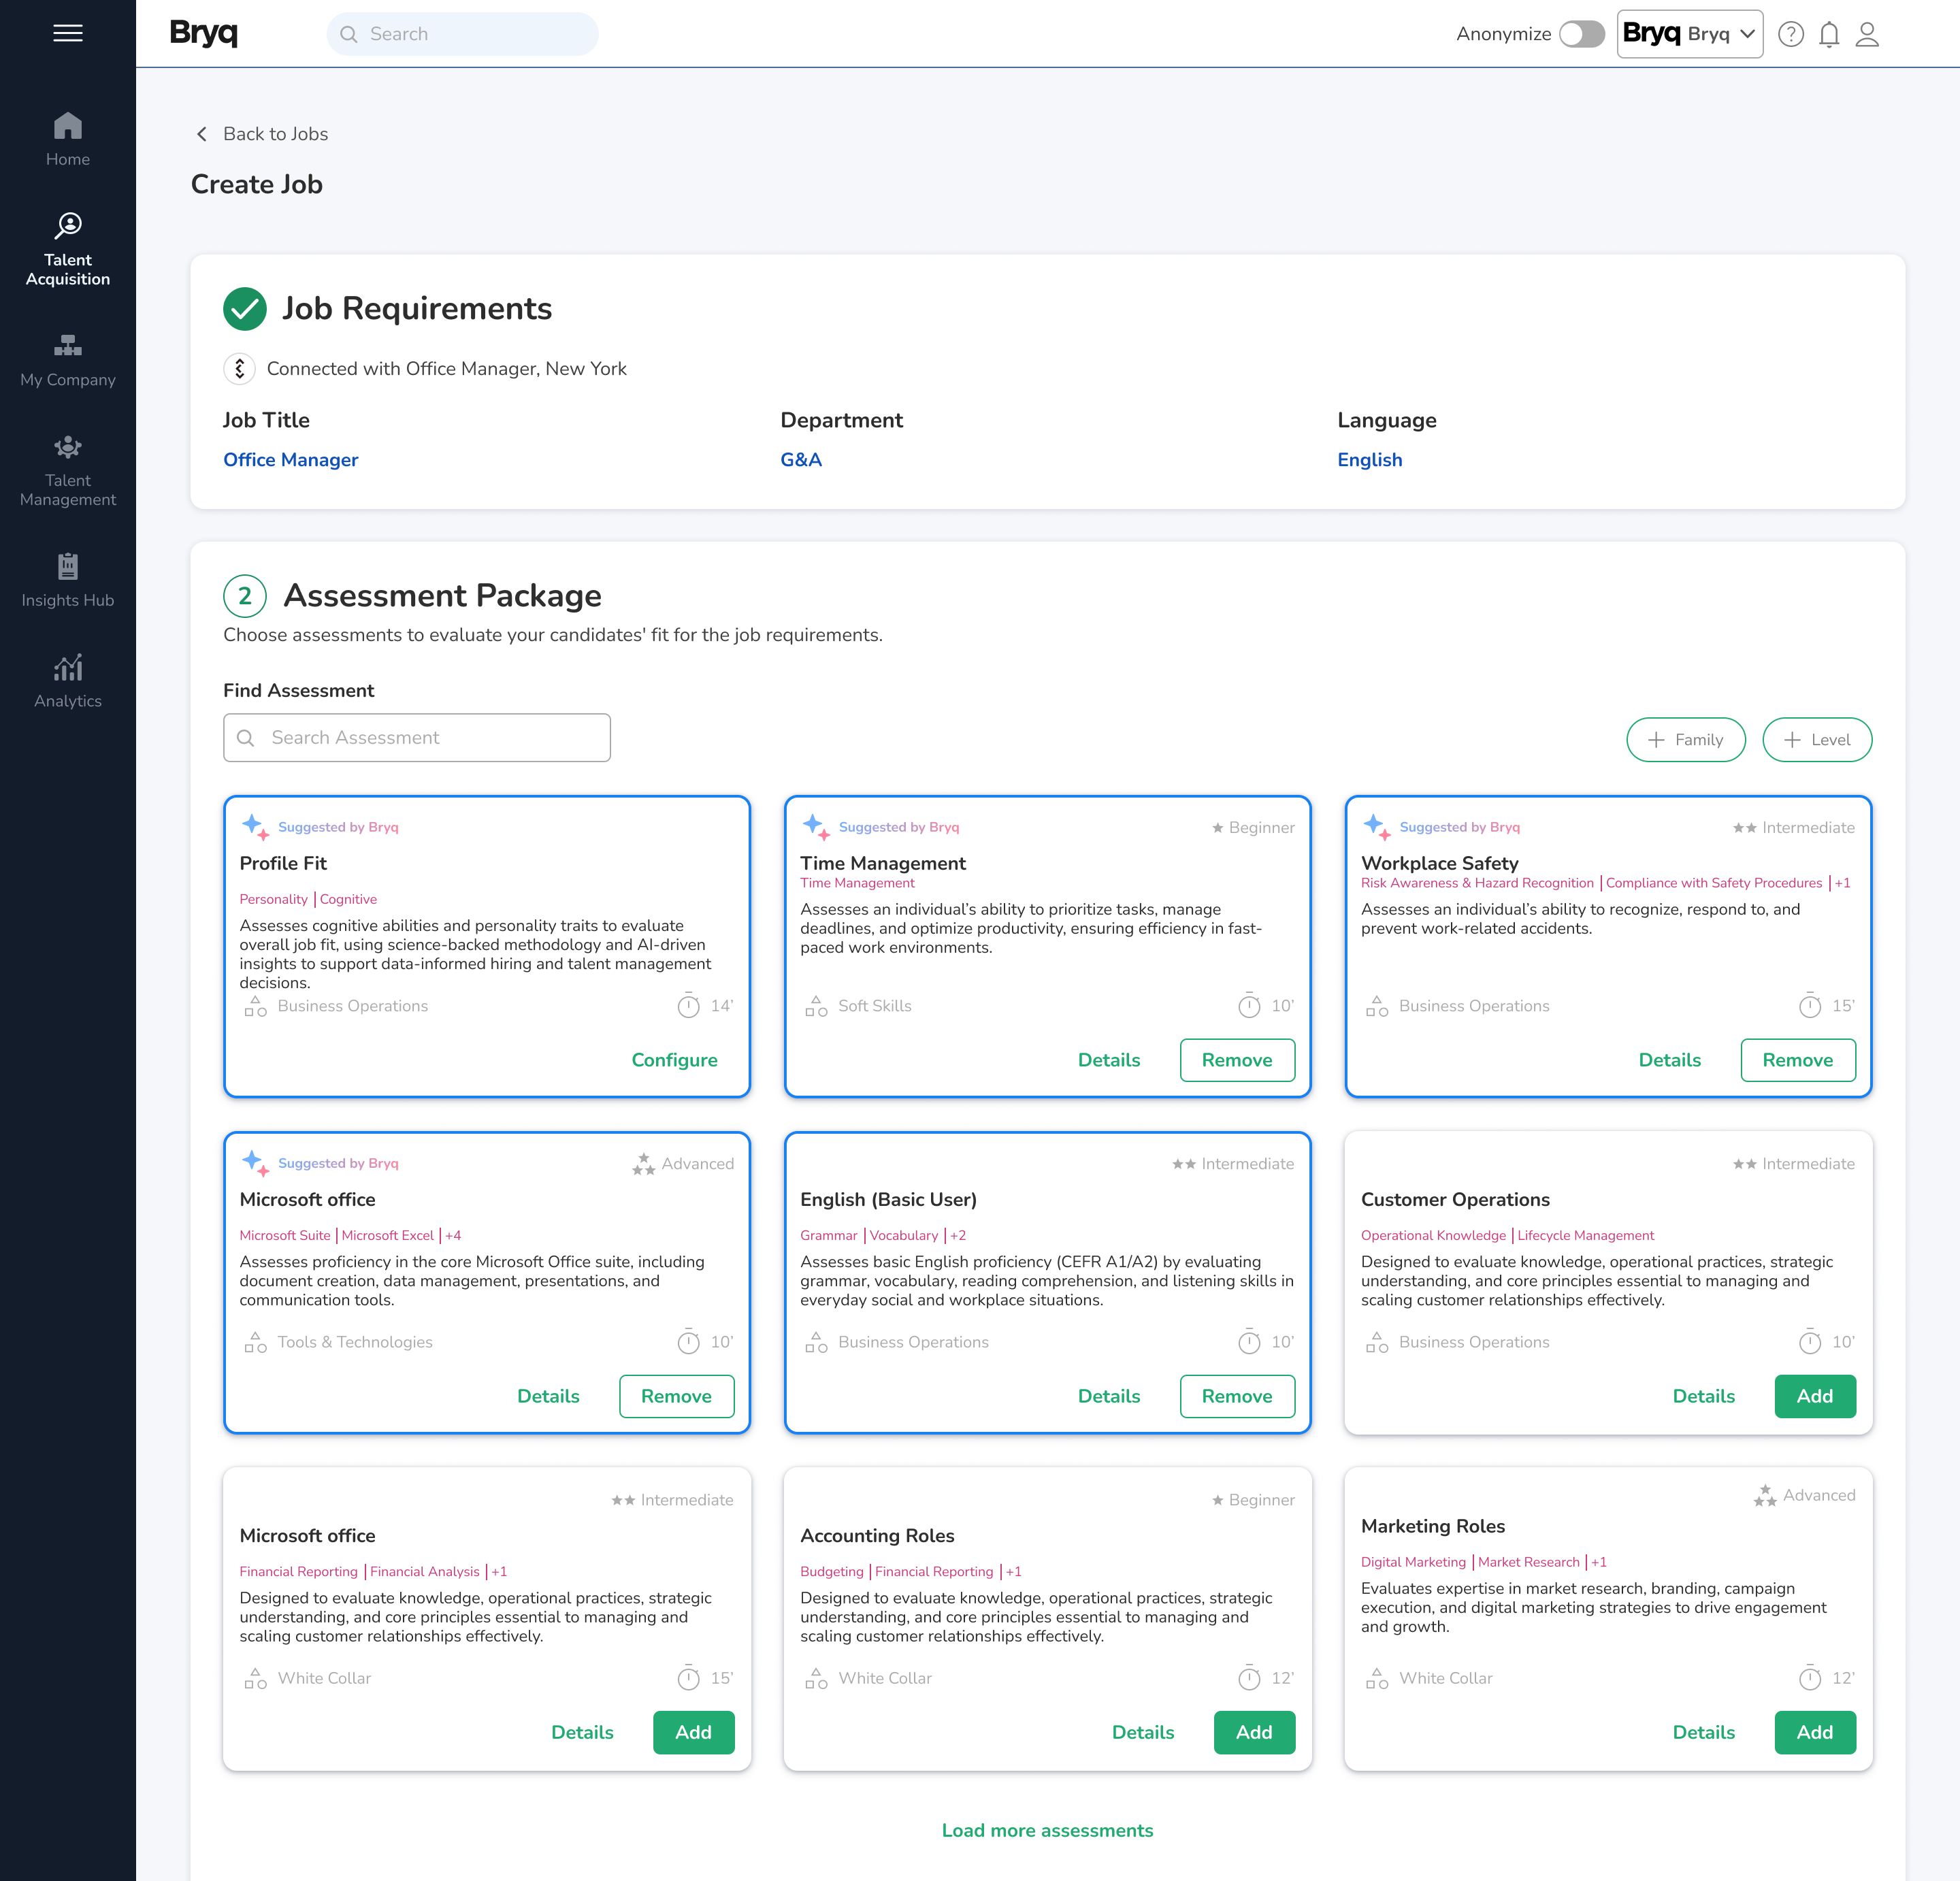Click Back to Jobs link
The image size is (1960, 1881).
pyautogui.click(x=261, y=133)
